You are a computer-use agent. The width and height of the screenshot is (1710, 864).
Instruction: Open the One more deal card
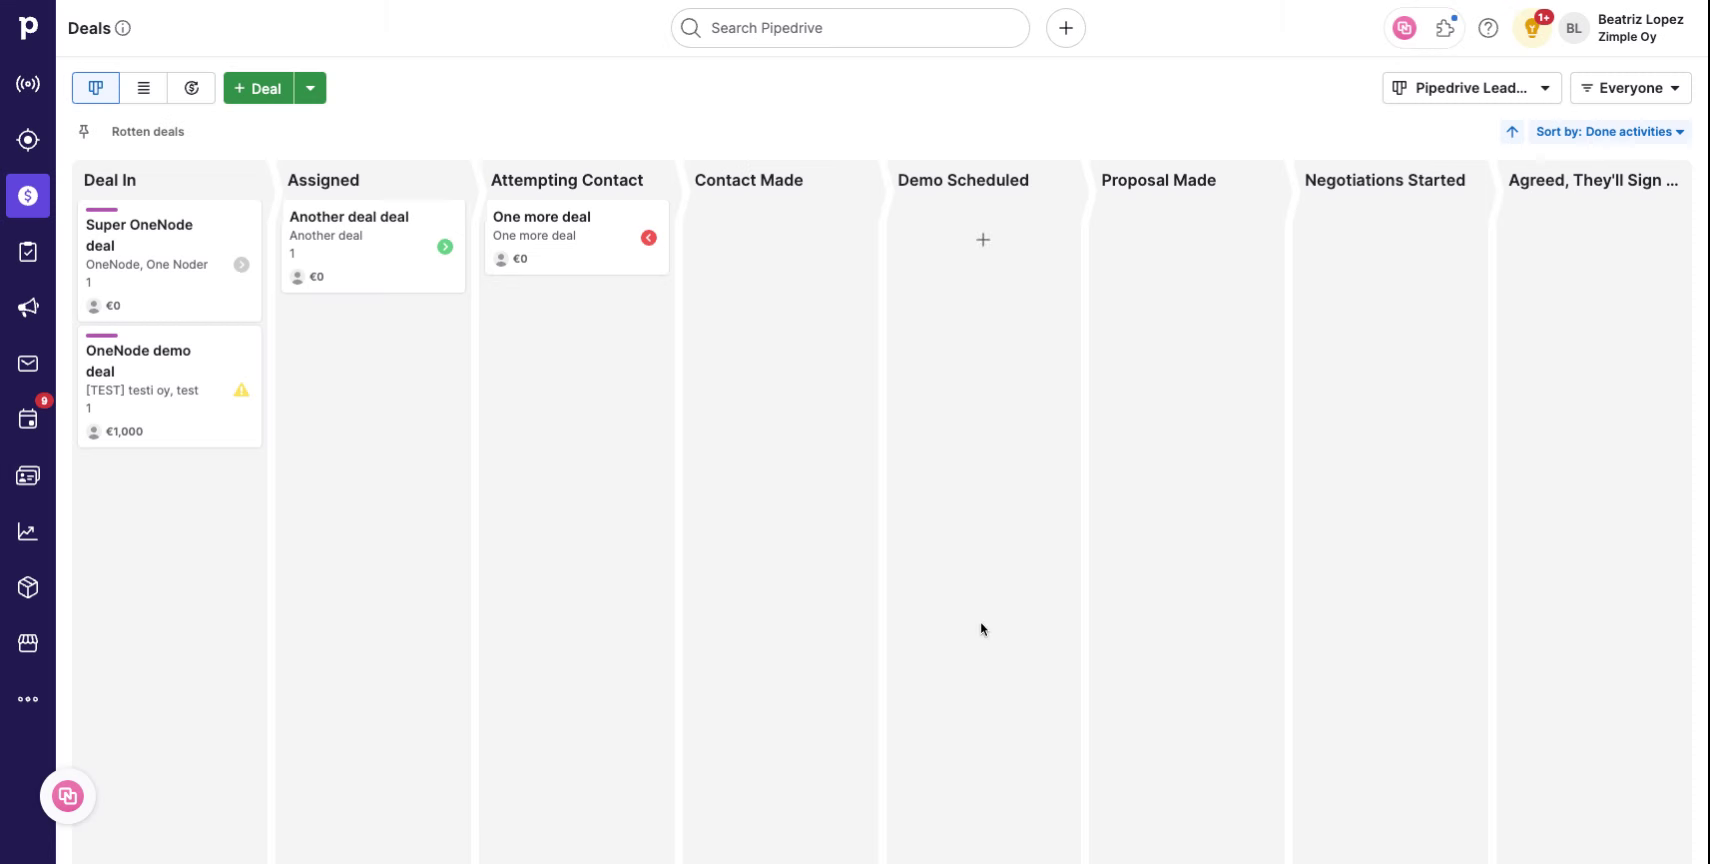(x=577, y=237)
